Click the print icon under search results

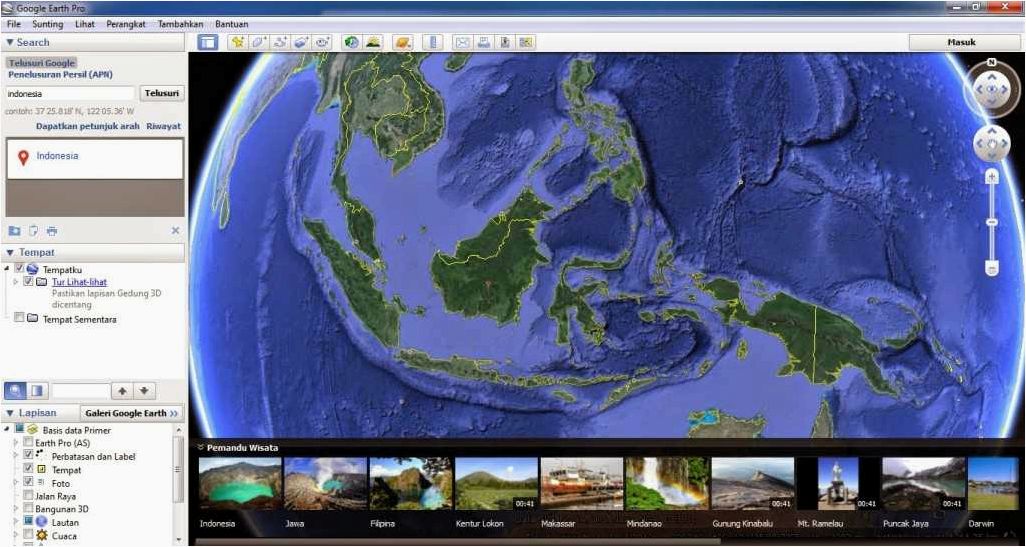coord(52,231)
